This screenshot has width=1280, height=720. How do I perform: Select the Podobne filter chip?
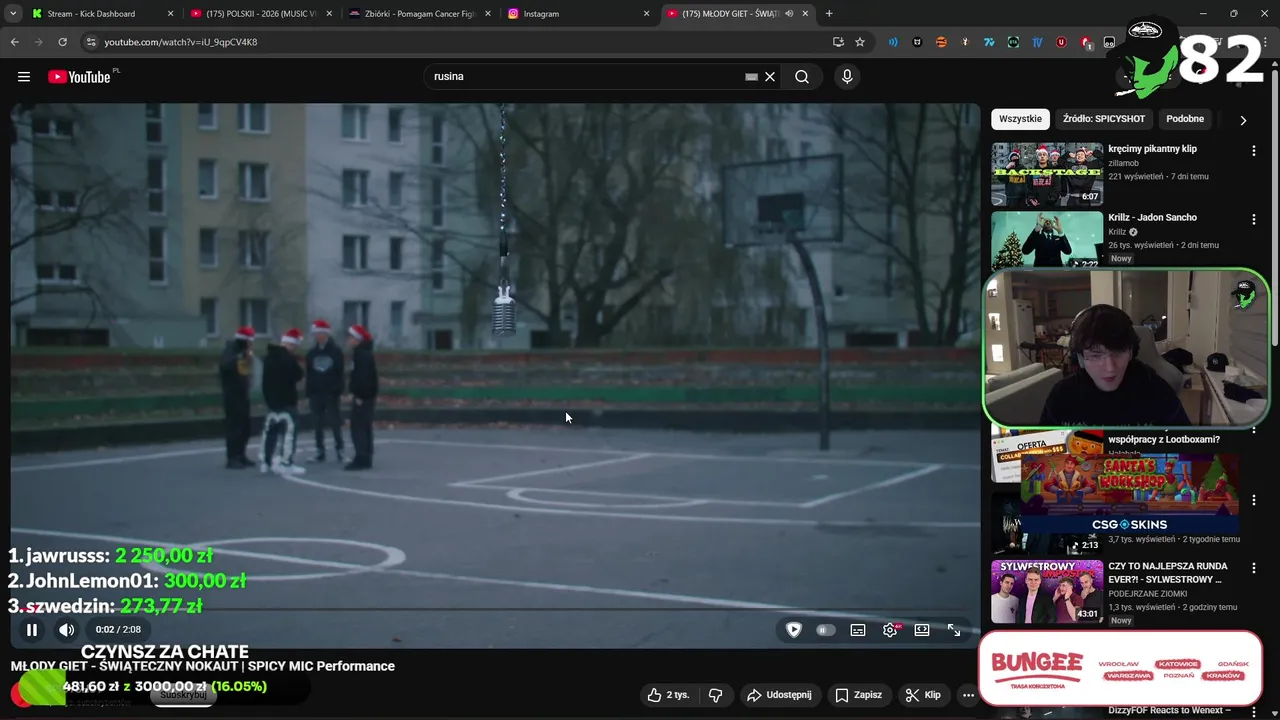coord(1185,119)
